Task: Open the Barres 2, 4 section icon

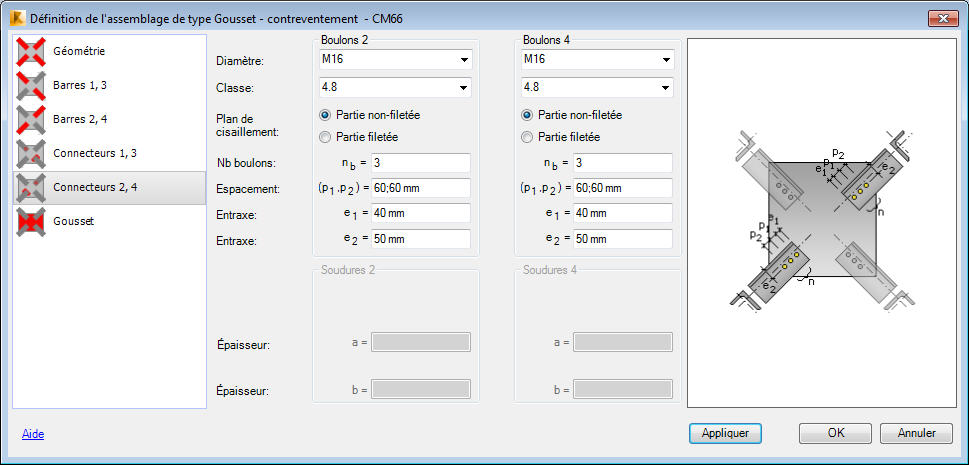Action: click(31, 119)
